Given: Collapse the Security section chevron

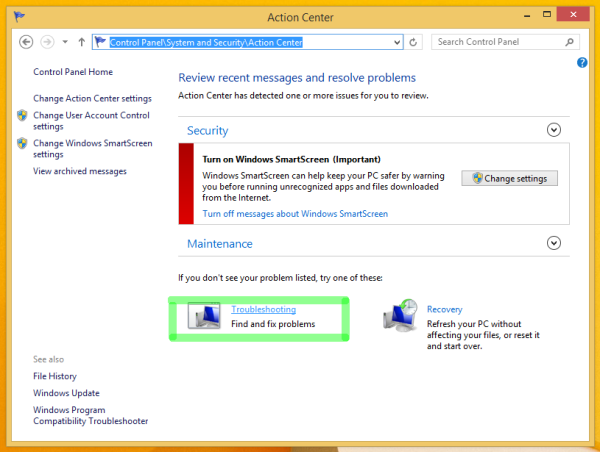Looking at the screenshot, I should click(x=554, y=130).
